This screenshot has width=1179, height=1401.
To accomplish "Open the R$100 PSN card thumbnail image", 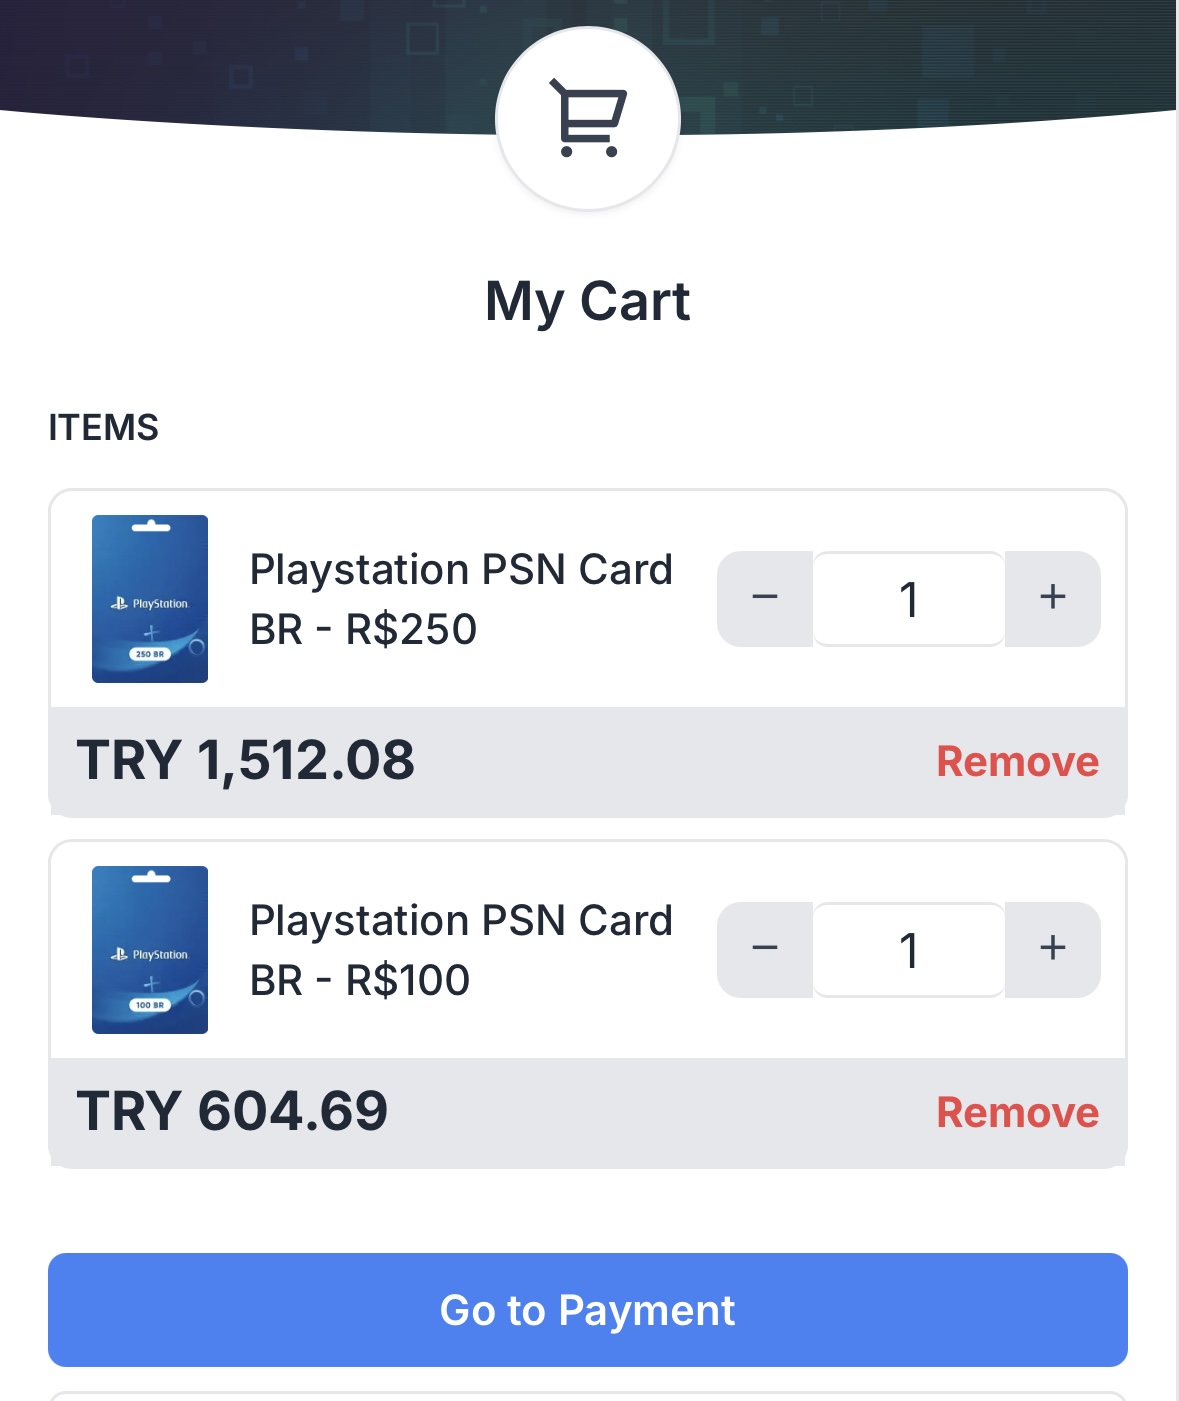I will (150, 950).
